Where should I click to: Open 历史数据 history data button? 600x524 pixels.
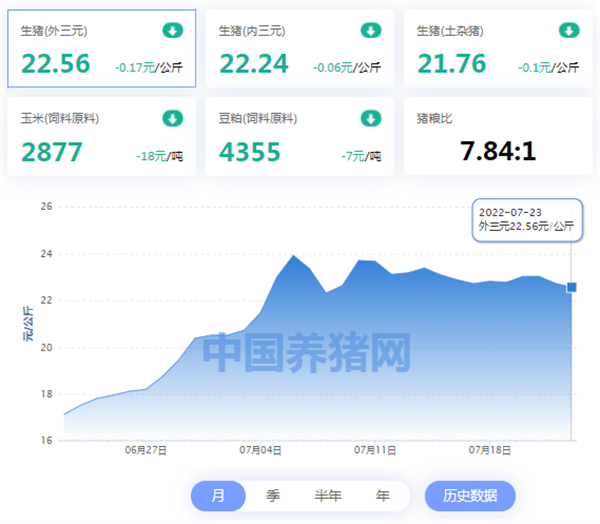470,496
